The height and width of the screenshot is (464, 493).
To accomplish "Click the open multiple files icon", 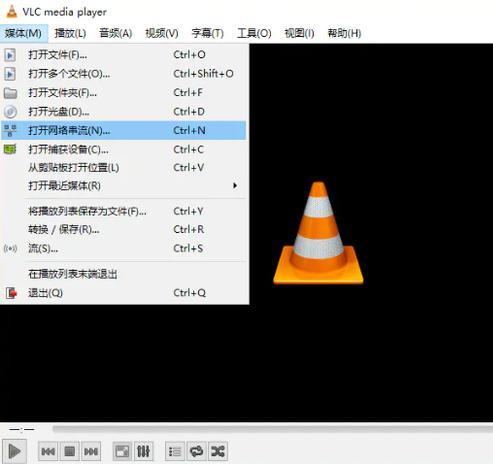I will (x=10, y=74).
